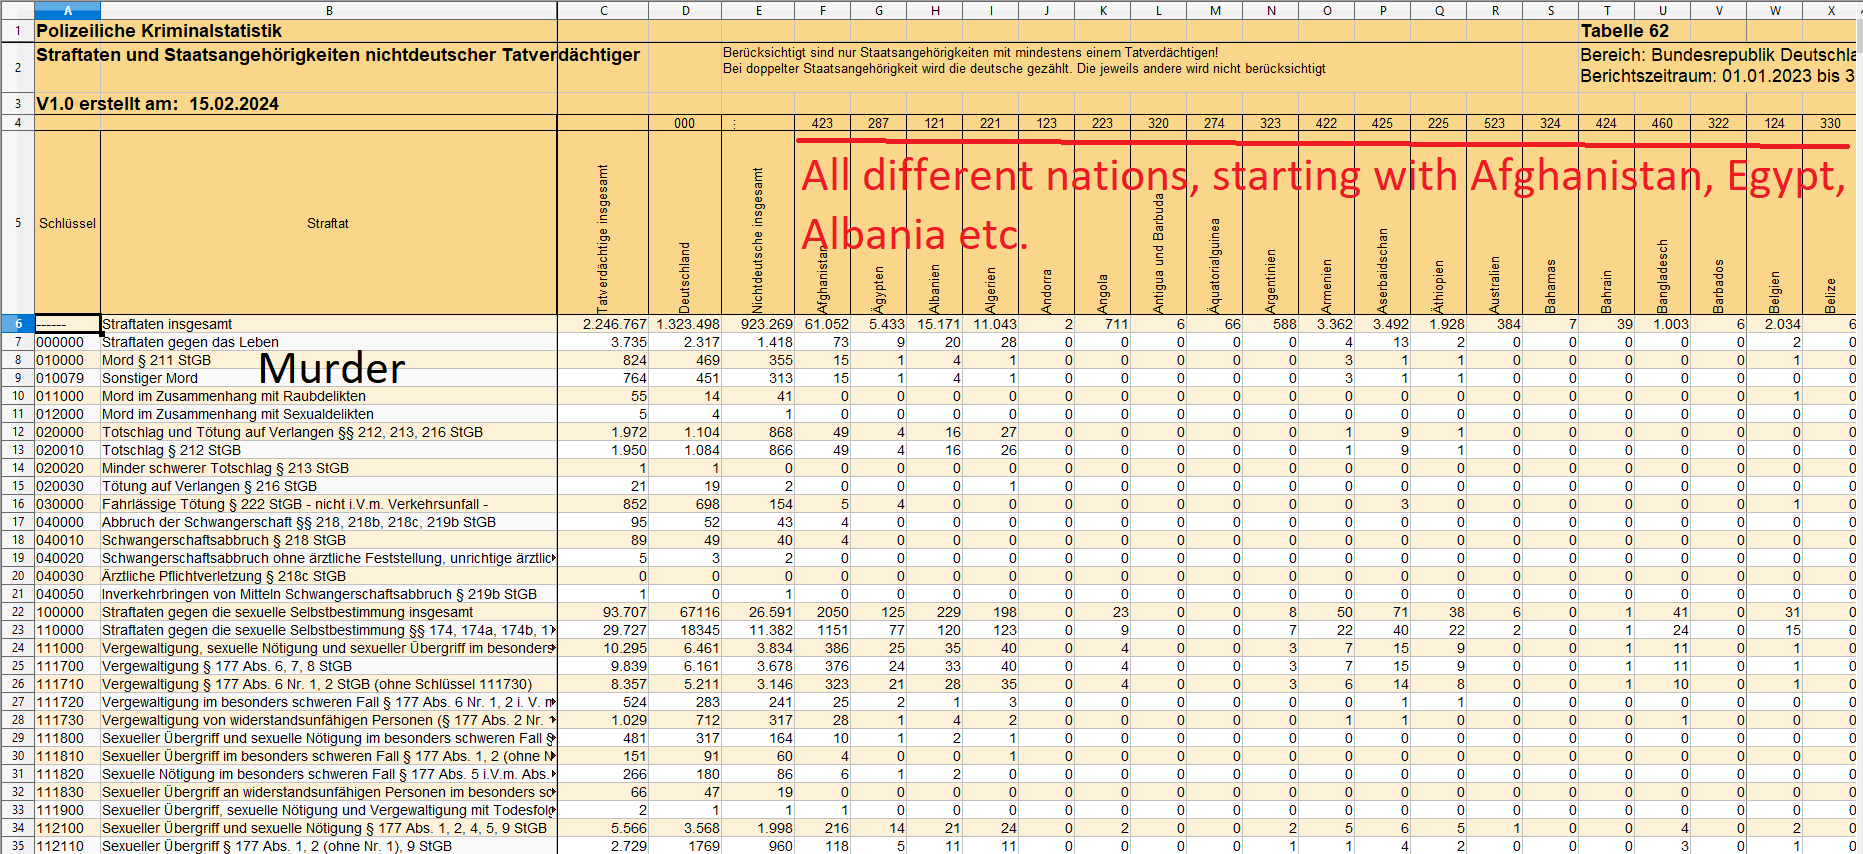Click 'Ärztliche Pflichtverletzung § 218c StGB'
Screen dimensions: 1863x854
(224, 576)
